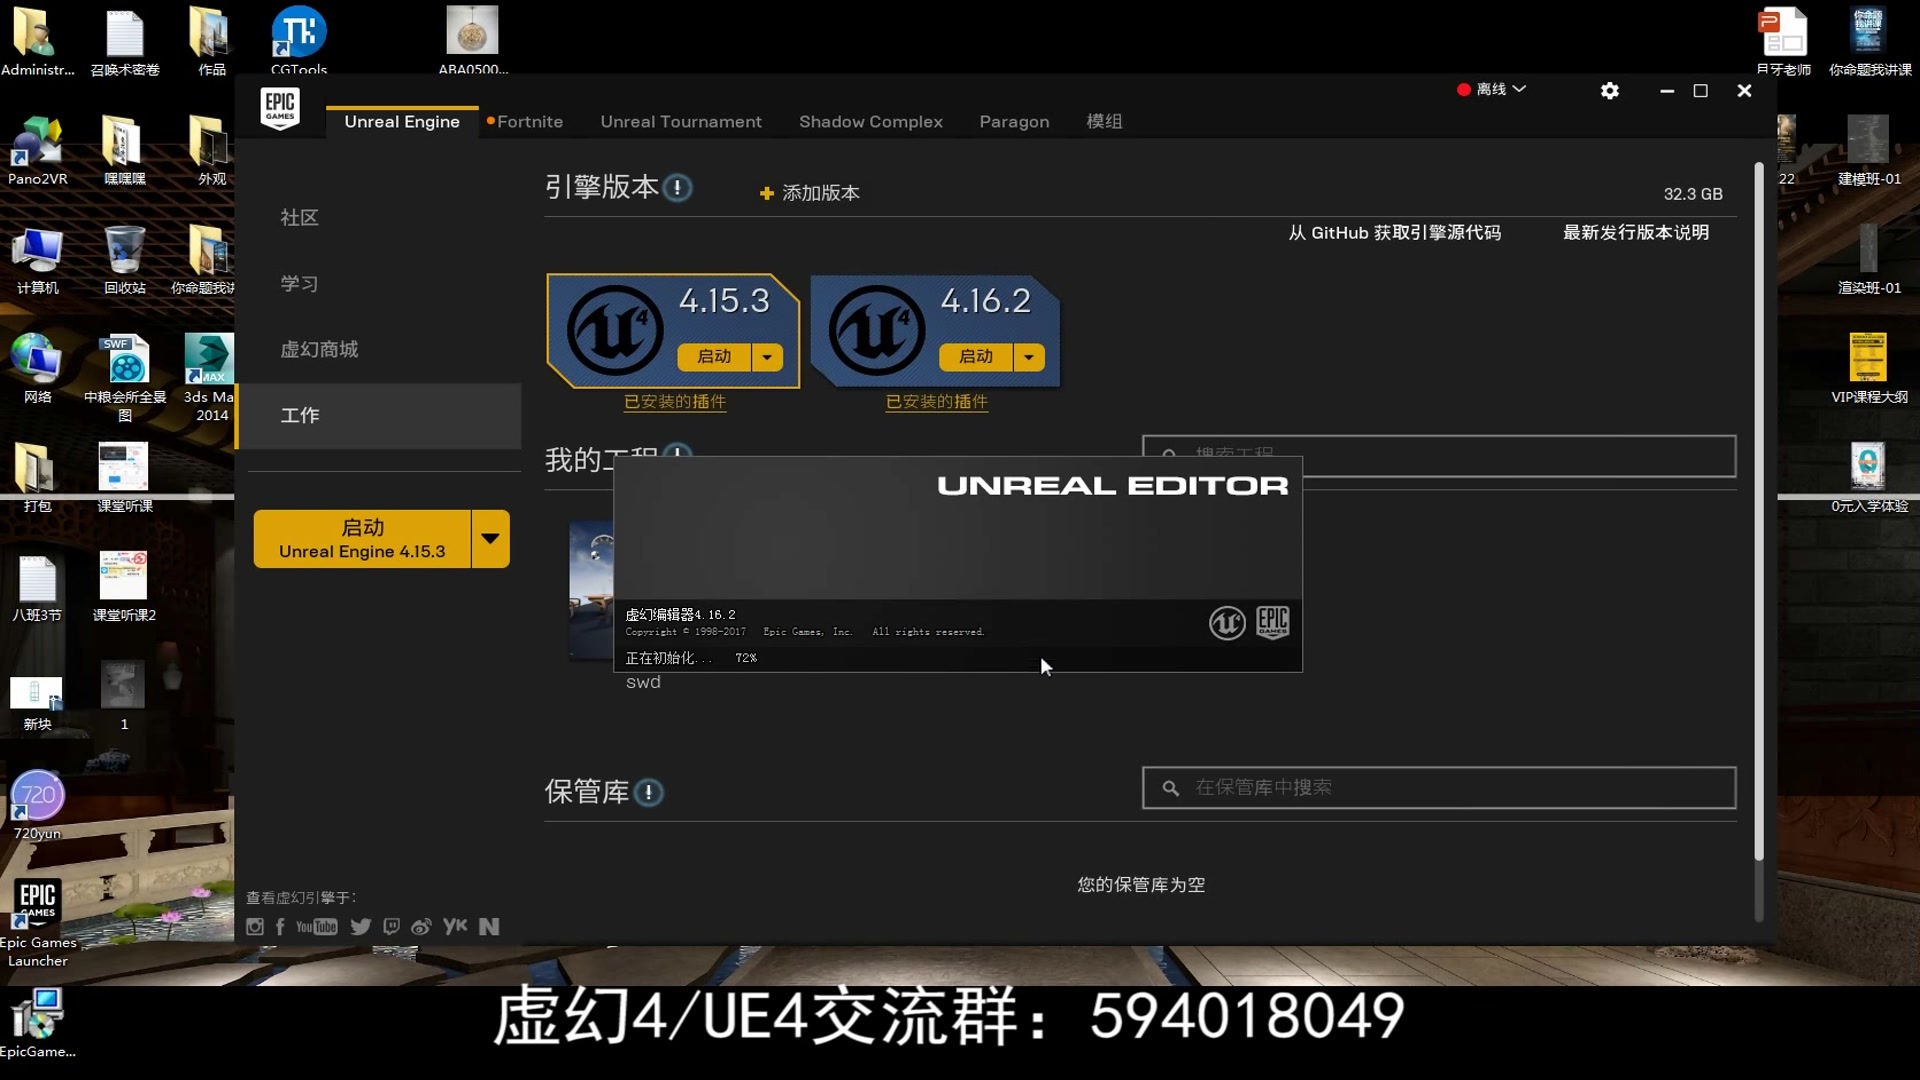
Task: Select 虚幻商城 in the sidebar
Action: pos(319,350)
